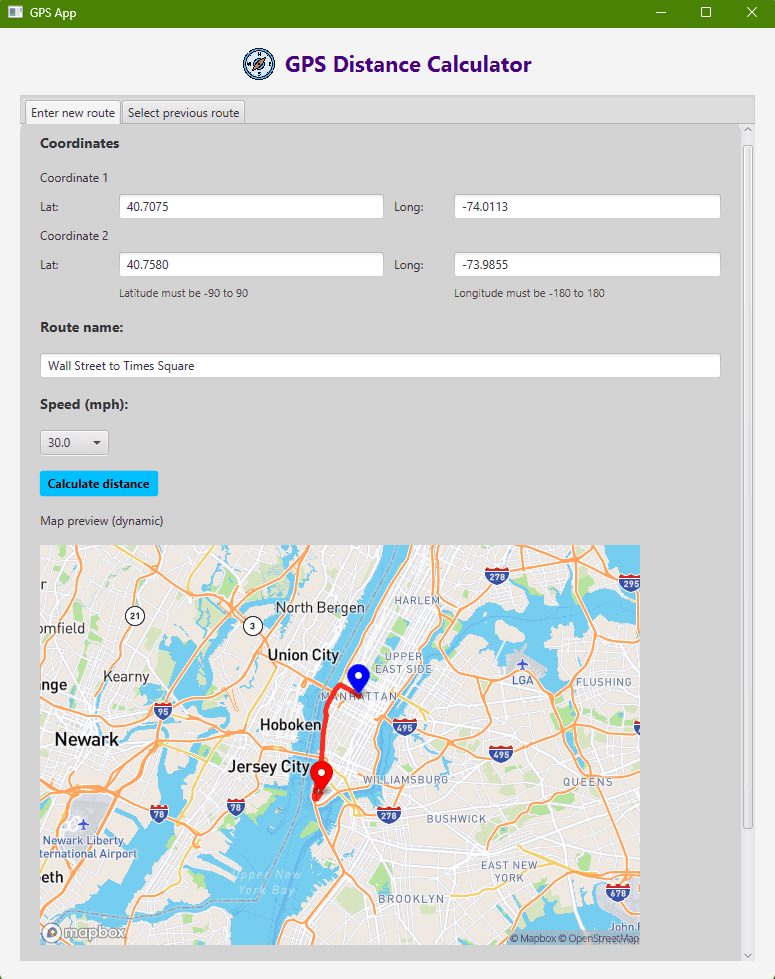Select the Enter new route tab
This screenshot has height=979, width=775.
coord(72,113)
